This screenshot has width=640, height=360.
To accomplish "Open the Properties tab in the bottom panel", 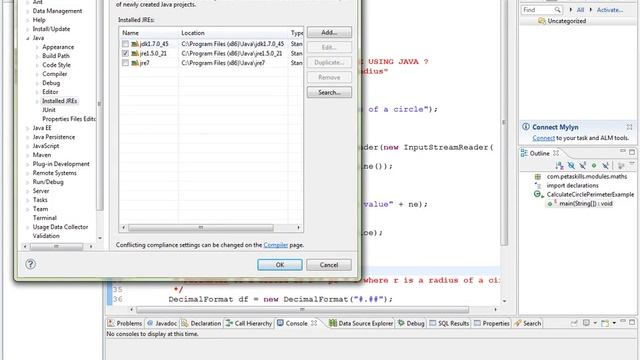I will [x=491, y=323].
